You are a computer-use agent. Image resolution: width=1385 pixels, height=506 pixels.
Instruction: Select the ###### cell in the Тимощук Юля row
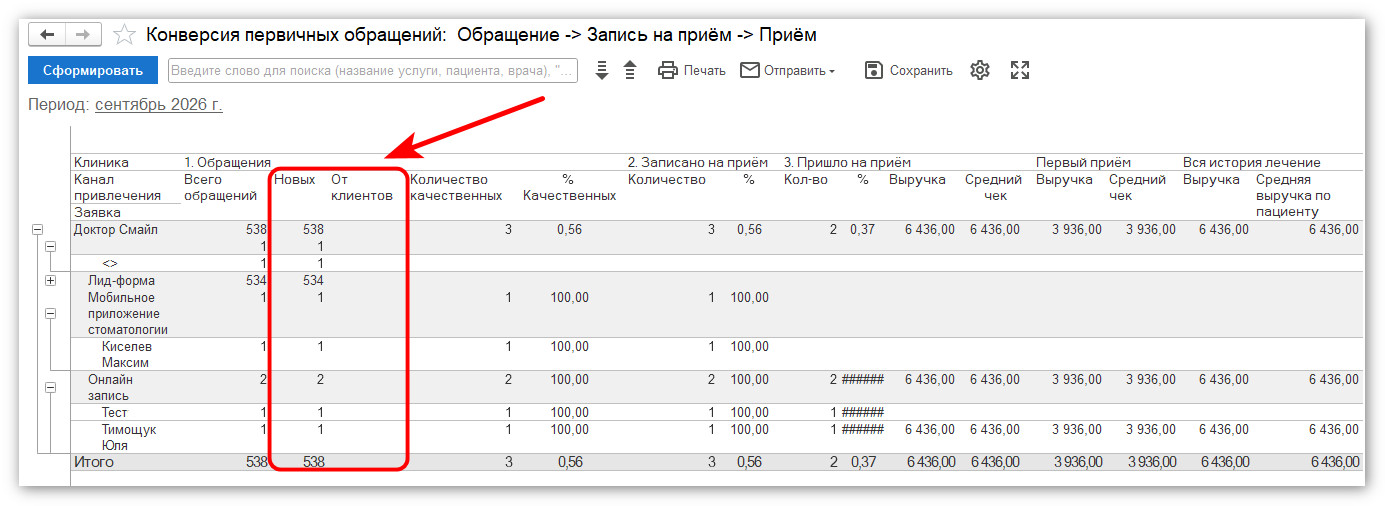[863, 429]
